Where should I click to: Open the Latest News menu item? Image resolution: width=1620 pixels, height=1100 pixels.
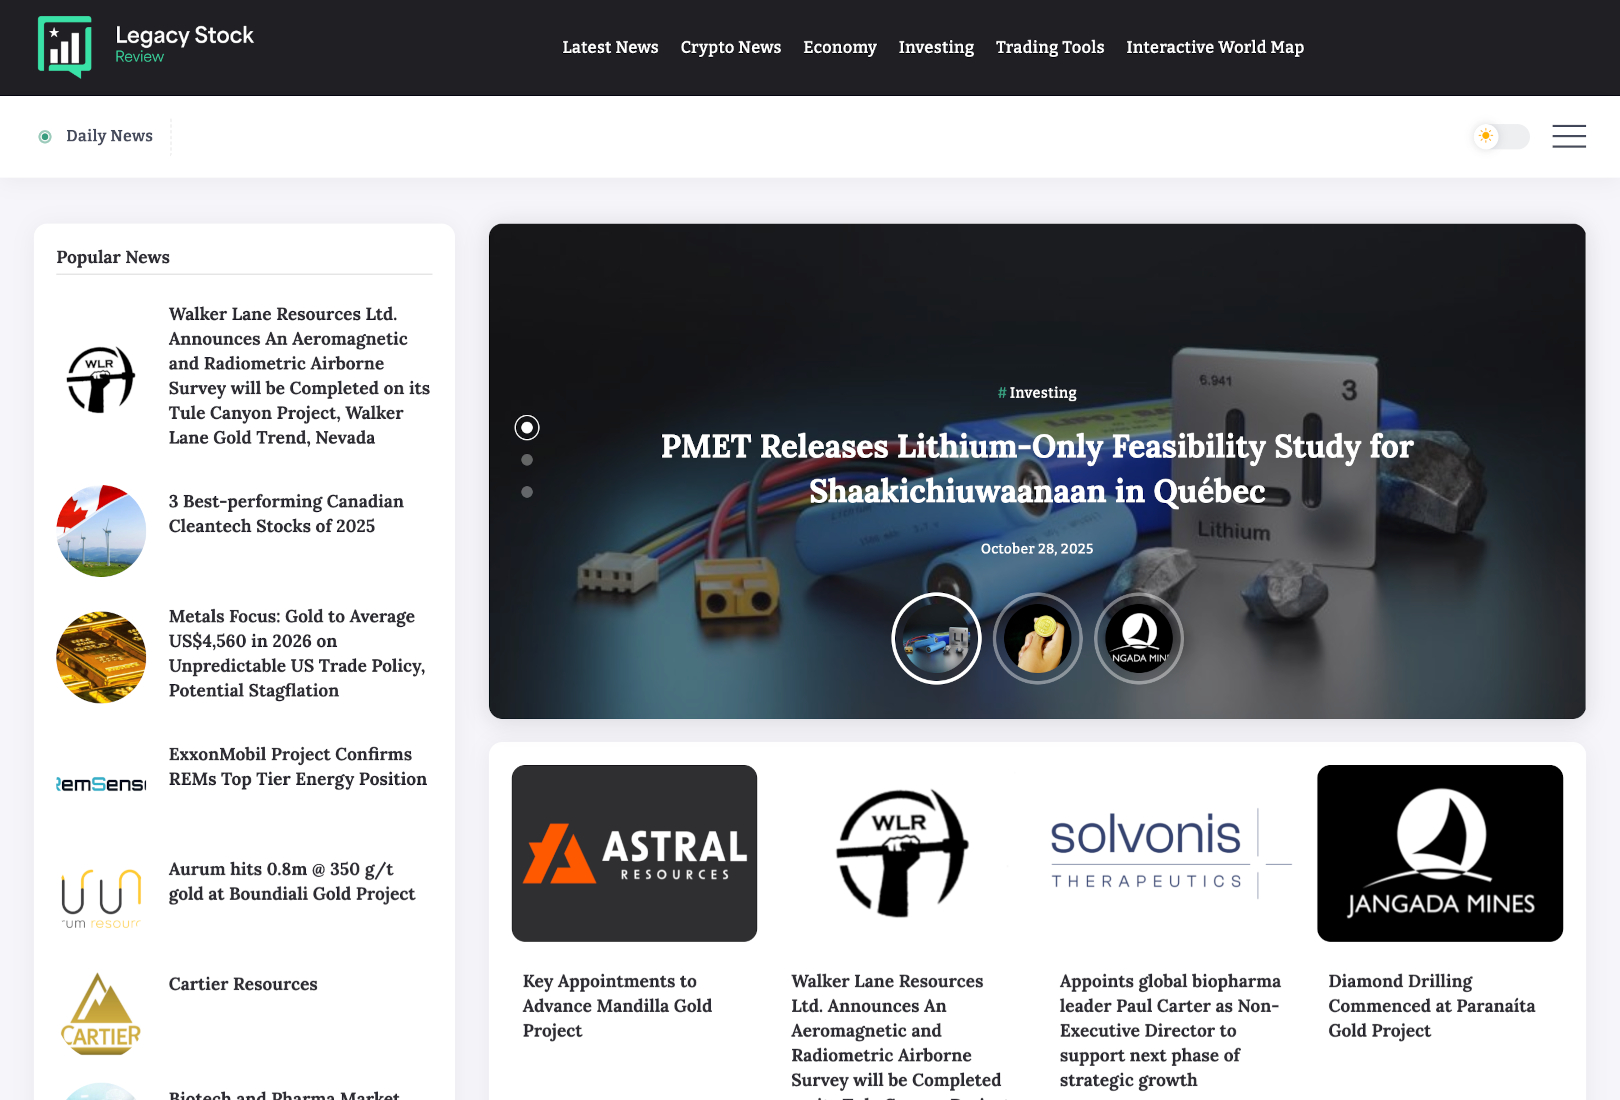610,47
